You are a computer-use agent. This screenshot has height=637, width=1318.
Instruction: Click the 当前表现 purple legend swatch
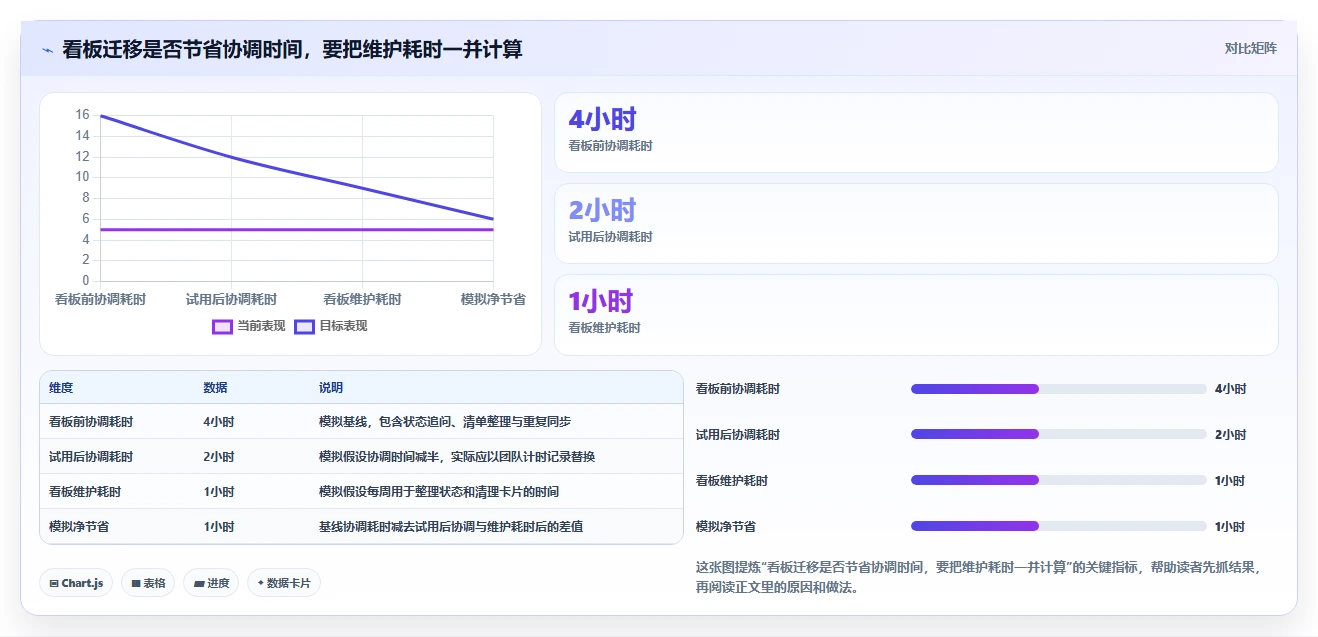pyautogui.click(x=222, y=327)
